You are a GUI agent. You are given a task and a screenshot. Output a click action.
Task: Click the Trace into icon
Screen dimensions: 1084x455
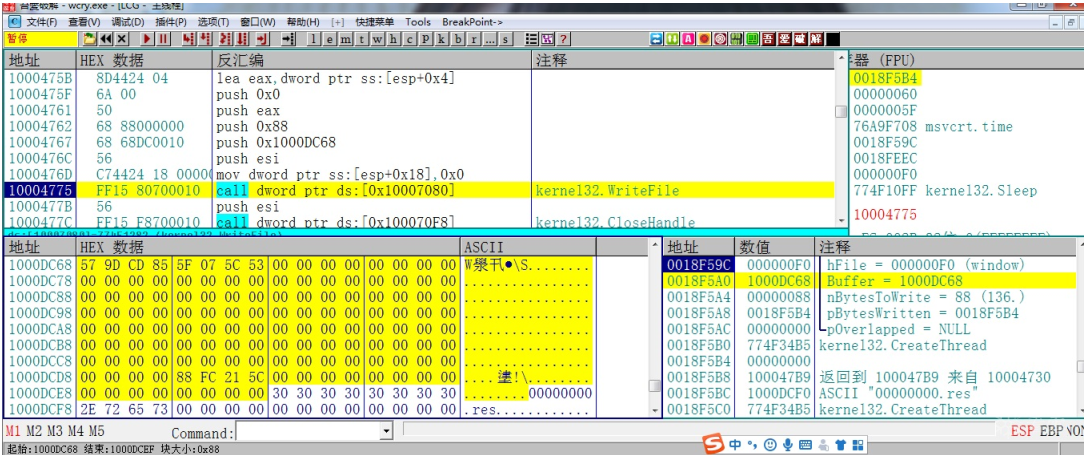click(x=225, y=39)
